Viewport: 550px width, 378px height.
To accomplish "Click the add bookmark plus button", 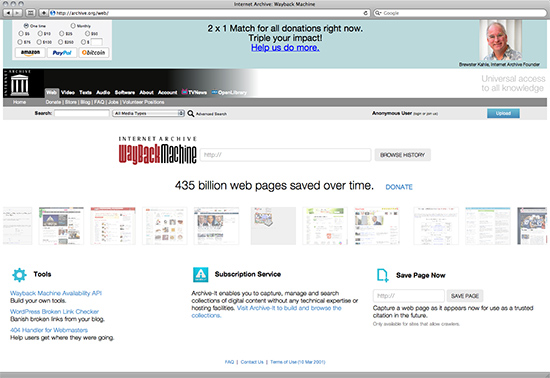I will pos(43,13).
